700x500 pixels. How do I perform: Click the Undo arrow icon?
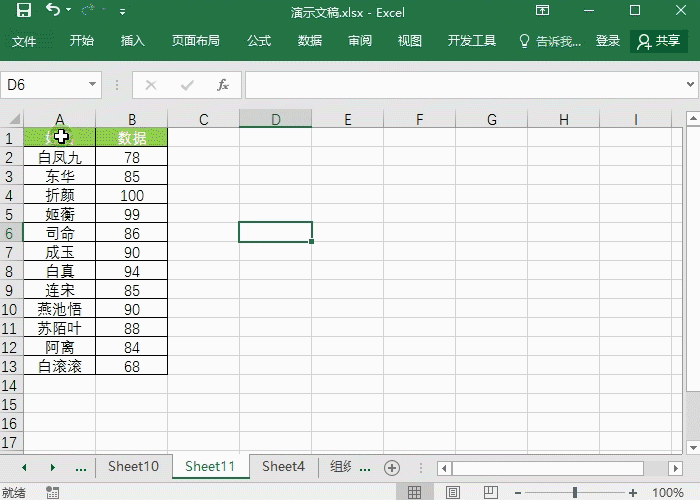52,11
